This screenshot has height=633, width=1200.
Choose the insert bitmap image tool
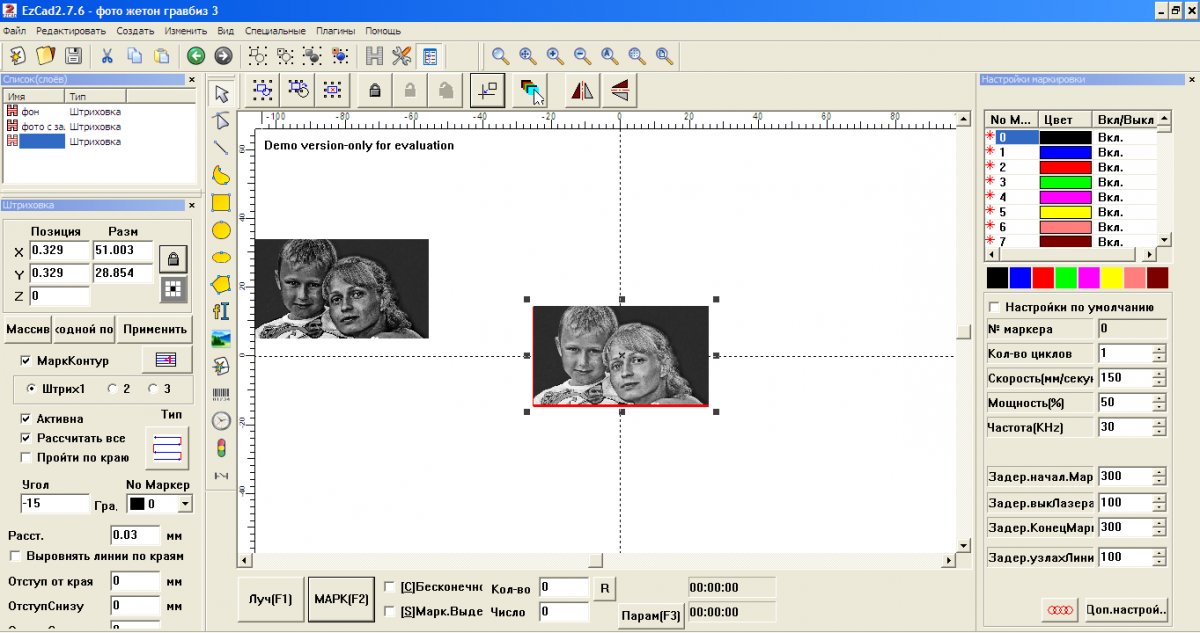pos(221,338)
